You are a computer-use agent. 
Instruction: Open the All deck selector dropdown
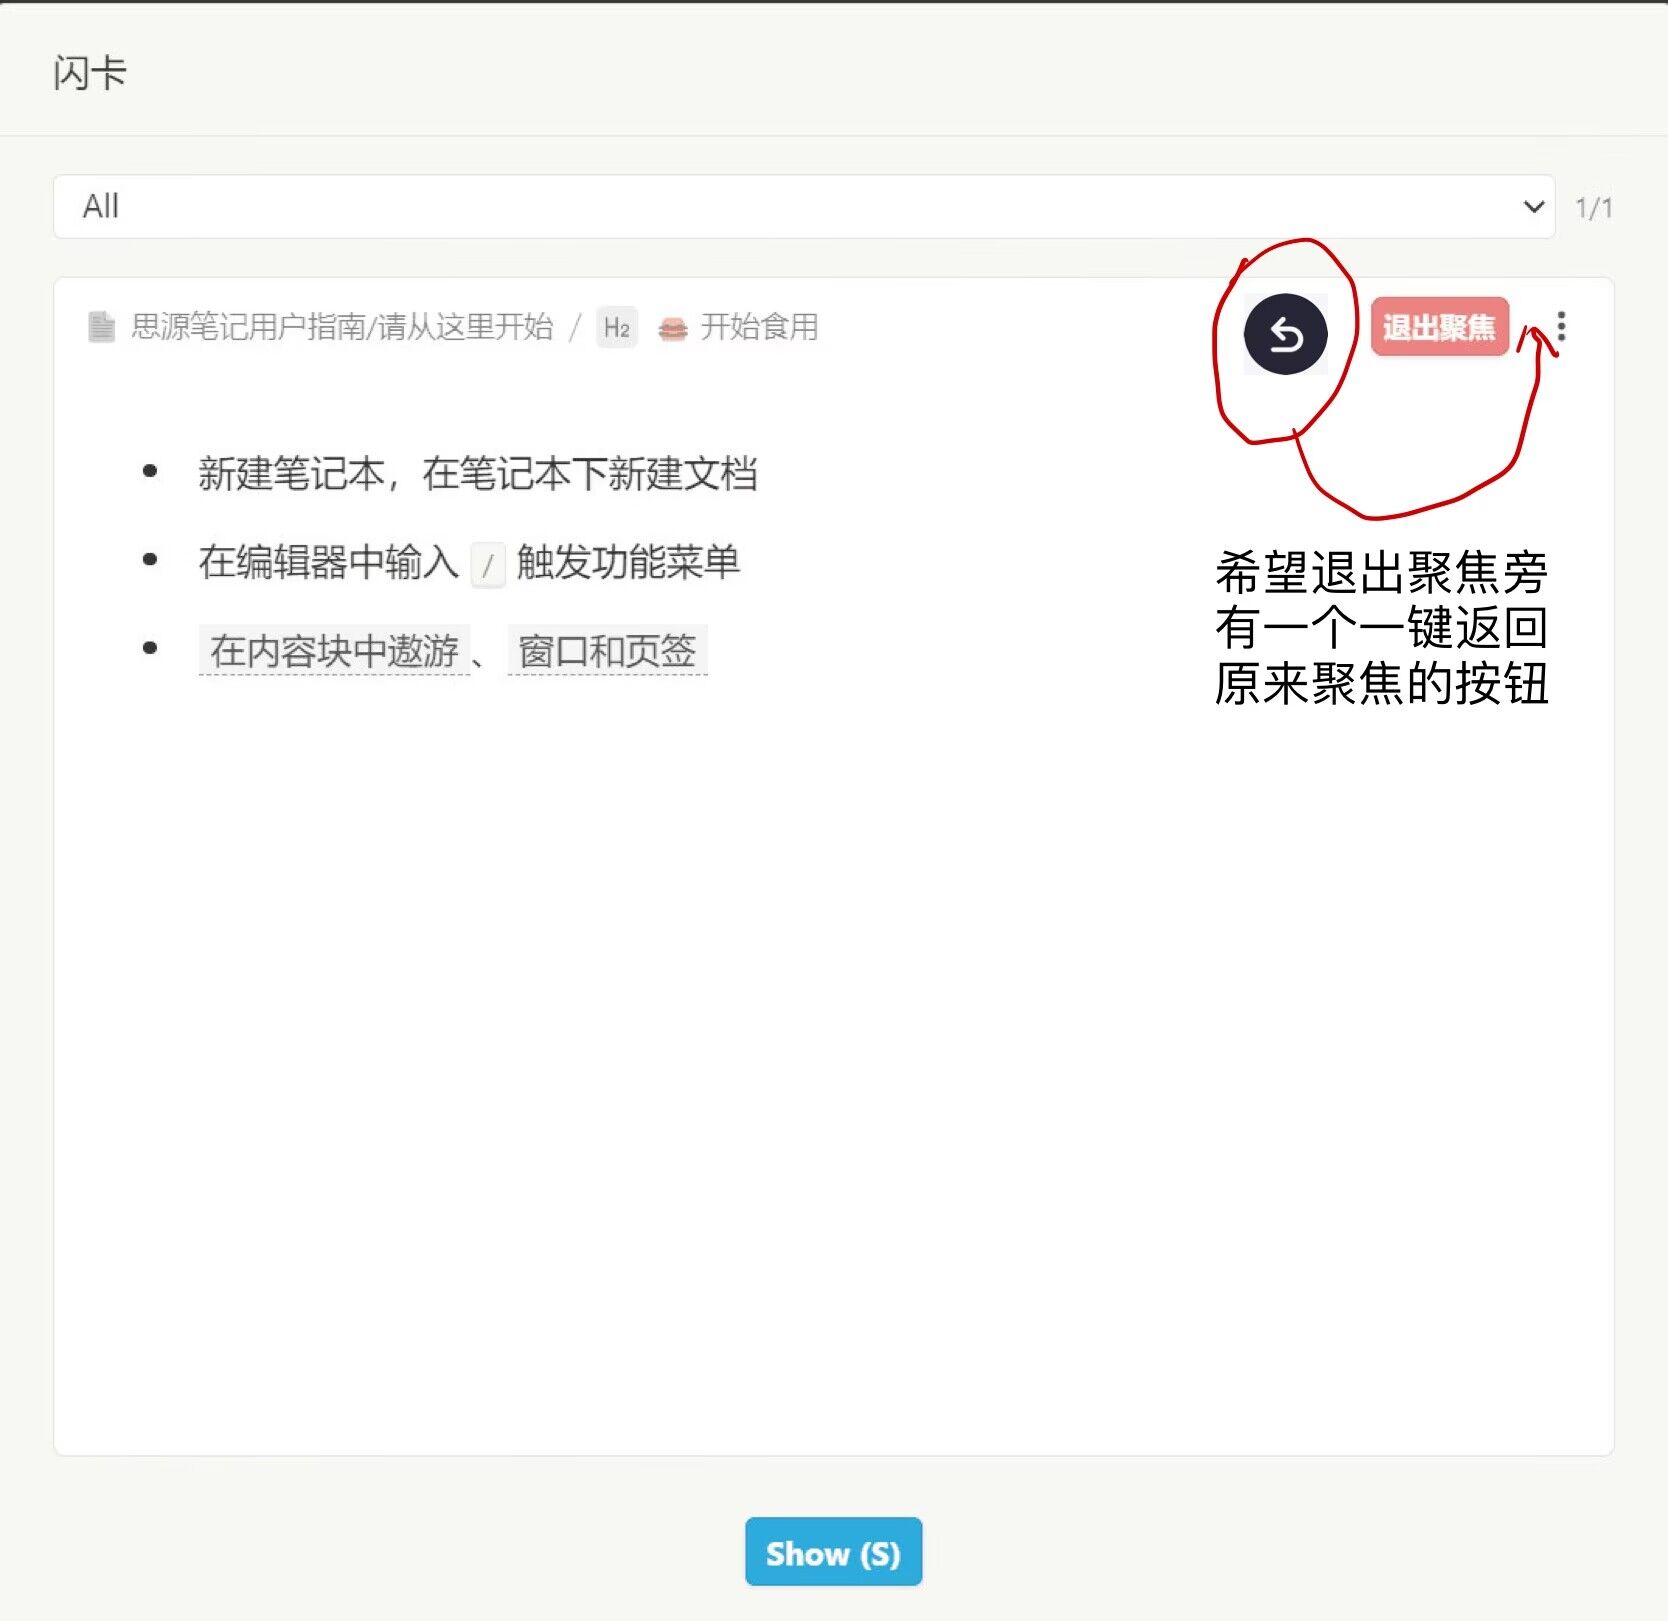click(800, 207)
